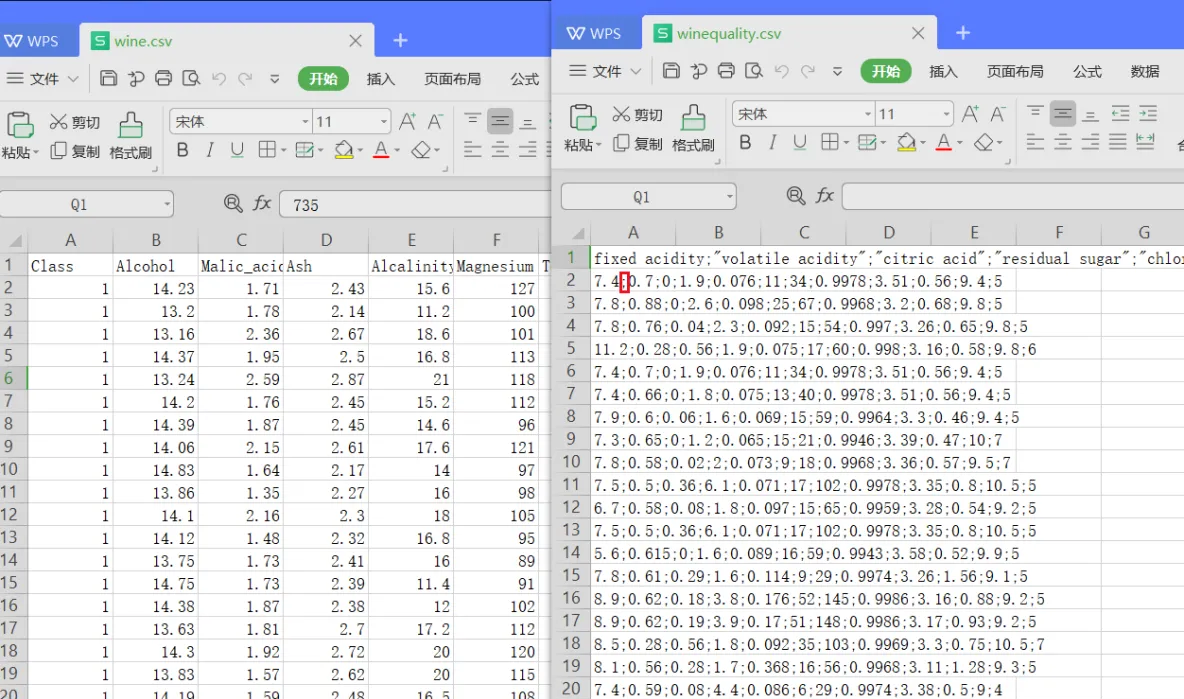The height and width of the screenshot is (699, 1184).
Task: Decrease font size in wine.csv window
Action: point(435,122)
